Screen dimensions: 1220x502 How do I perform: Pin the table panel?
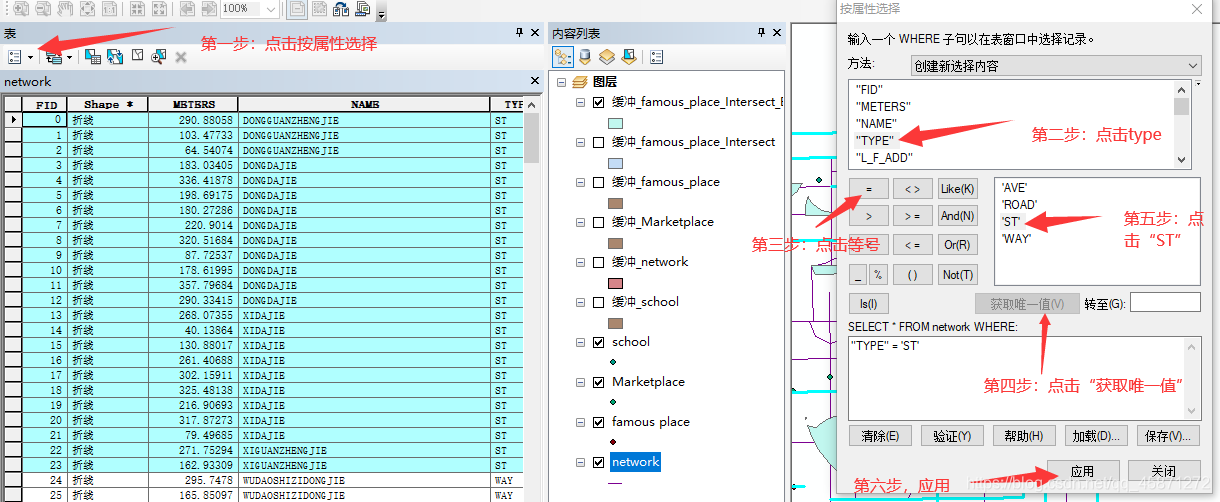(x=519, y=33)
